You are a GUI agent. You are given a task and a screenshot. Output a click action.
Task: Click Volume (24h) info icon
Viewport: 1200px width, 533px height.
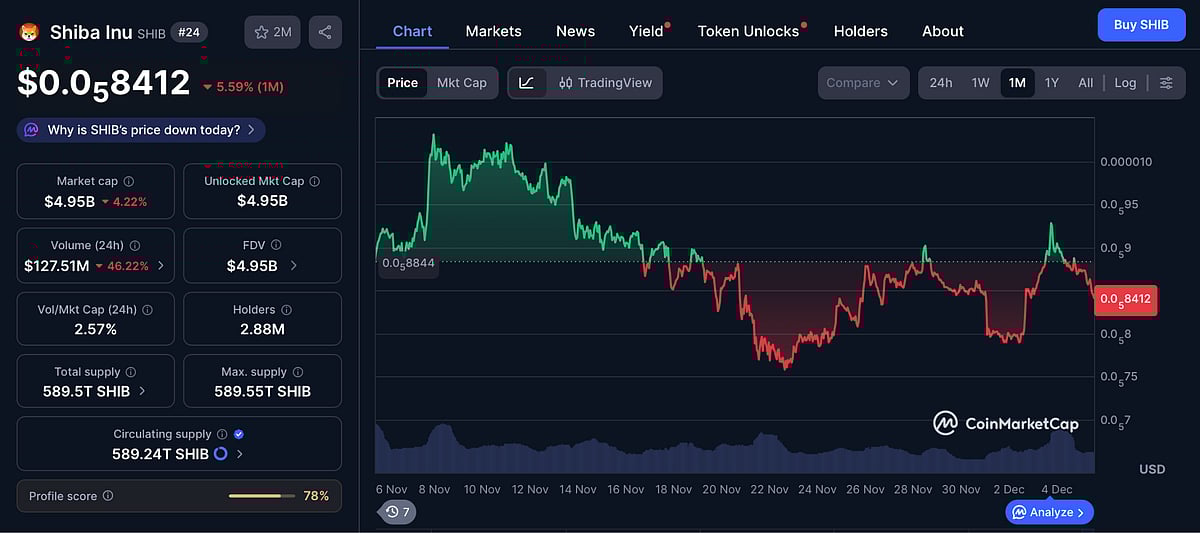click(x=135, y=245)
